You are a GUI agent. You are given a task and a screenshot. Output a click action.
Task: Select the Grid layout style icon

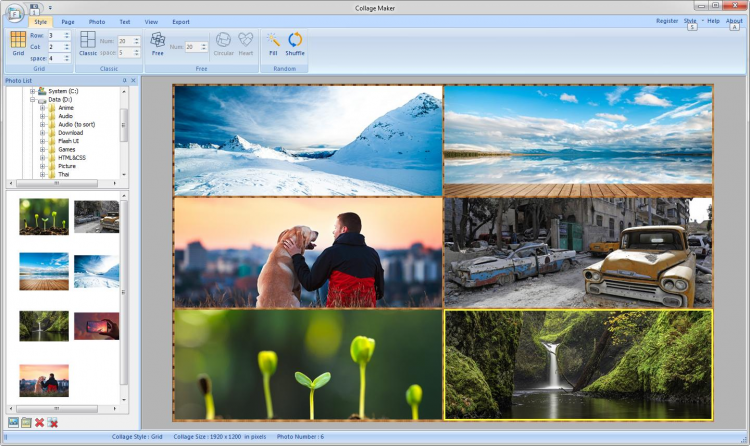[18, 40]
